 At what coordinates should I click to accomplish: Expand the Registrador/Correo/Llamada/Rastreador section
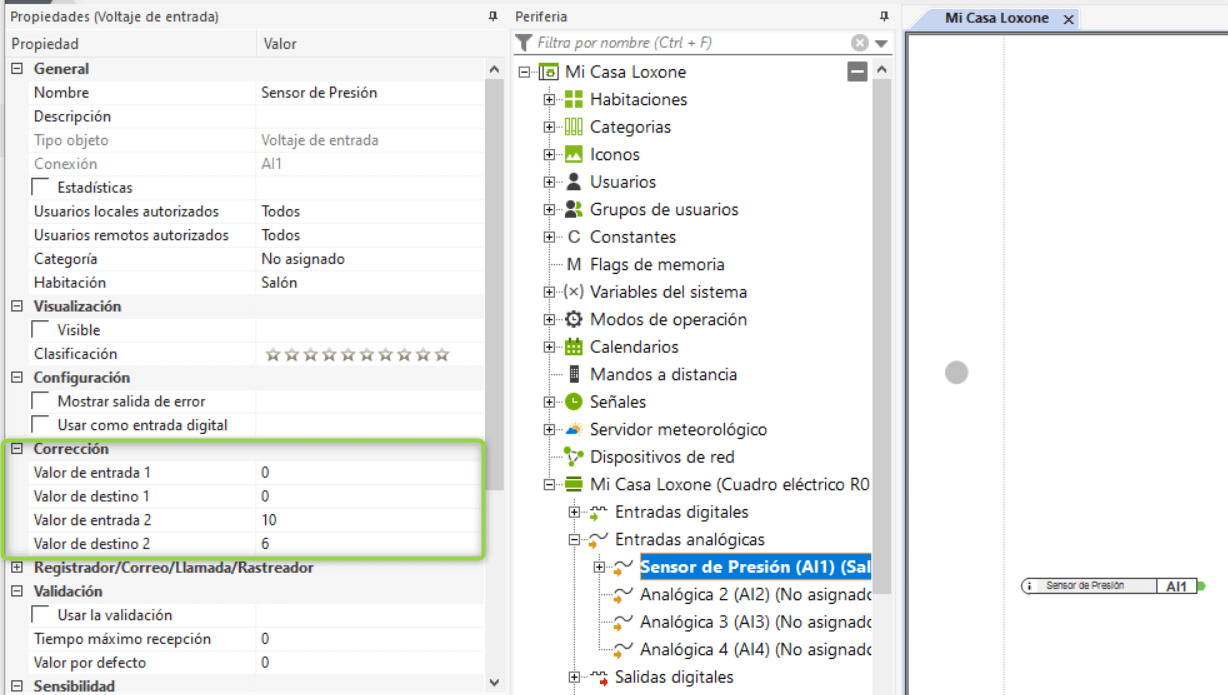tap(16, 568)
